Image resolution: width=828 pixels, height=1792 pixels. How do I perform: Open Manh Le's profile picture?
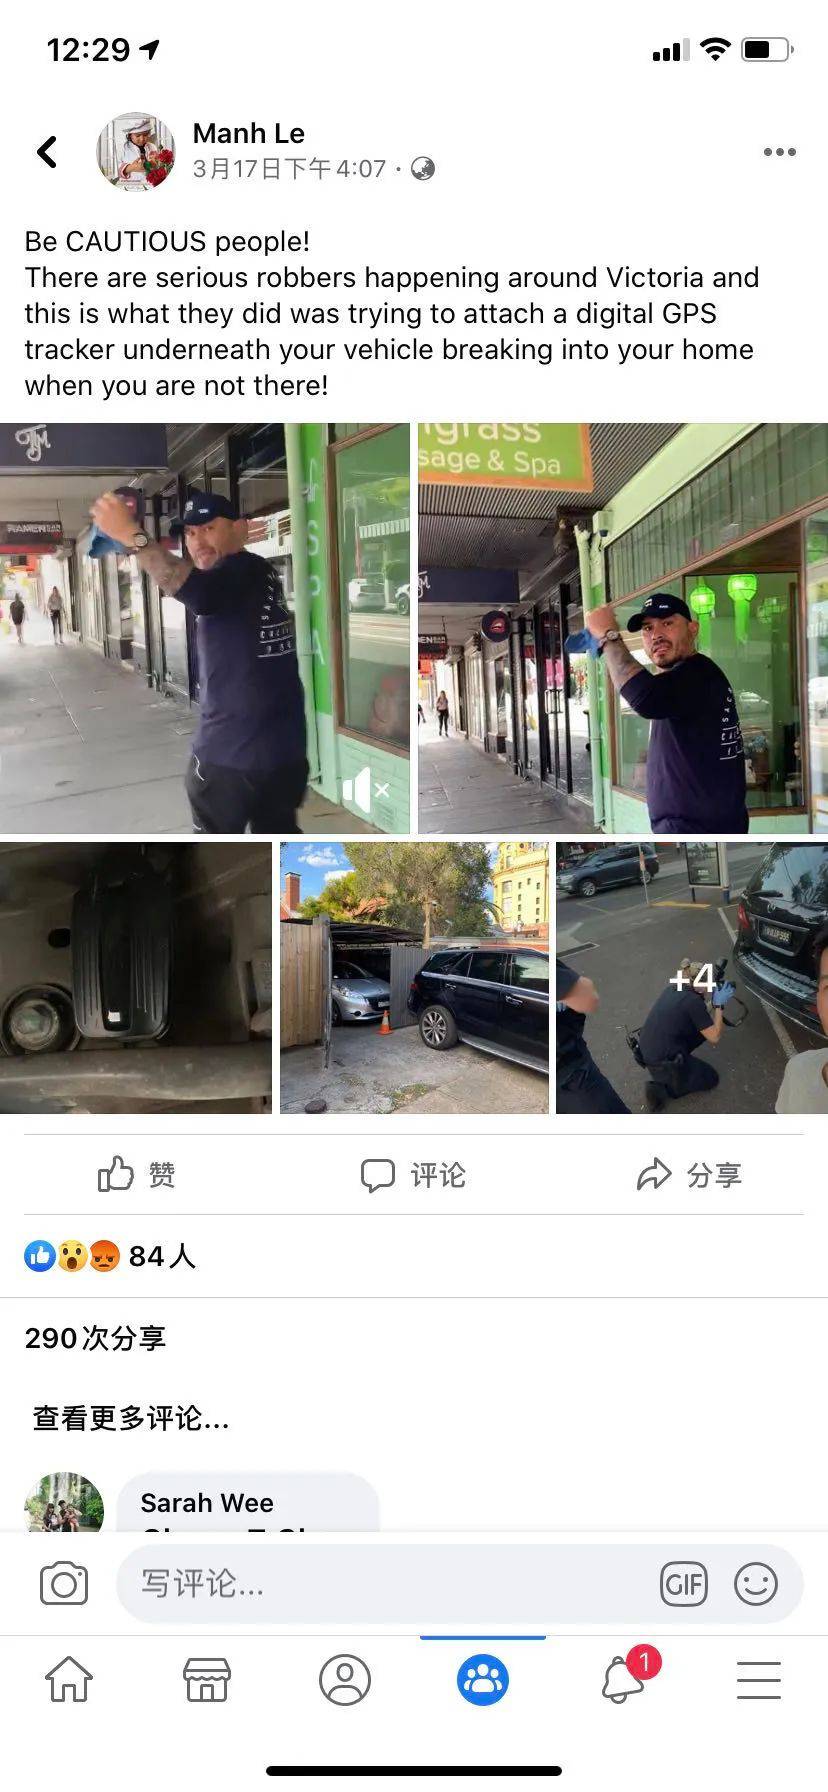coord(136,151)
